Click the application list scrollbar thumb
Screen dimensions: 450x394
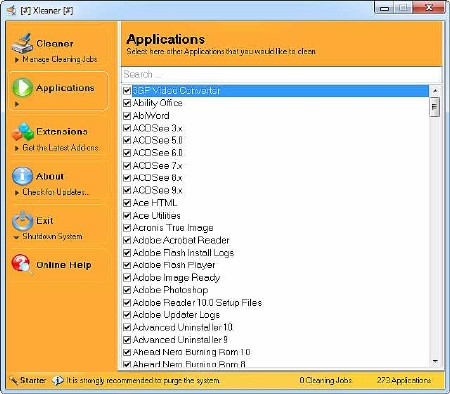[434, 107]
